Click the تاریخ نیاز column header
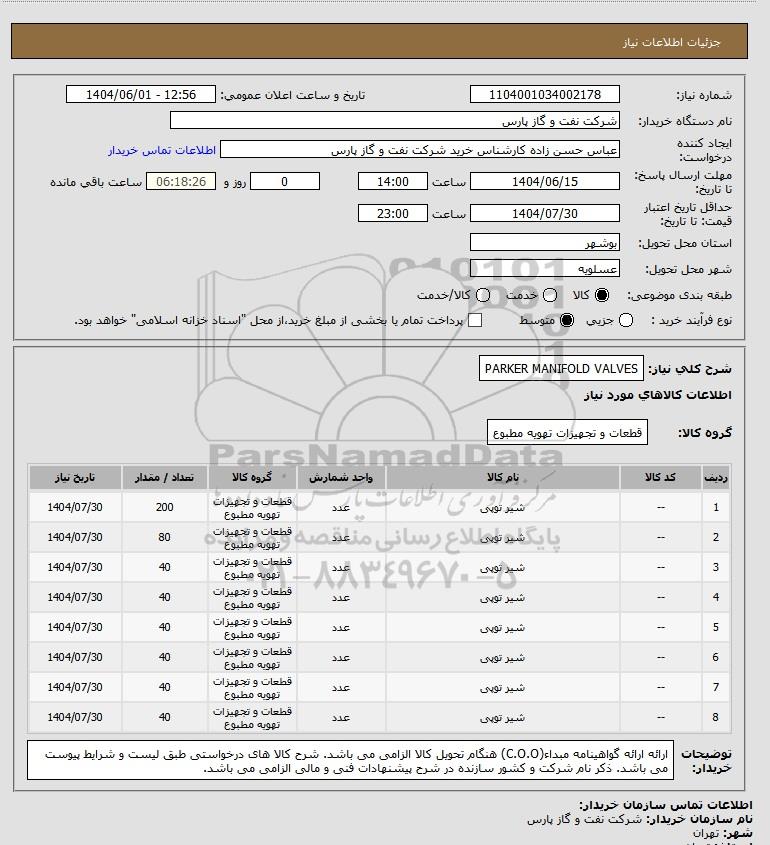Viewport: 770px width, 845px height. (75, 477)
